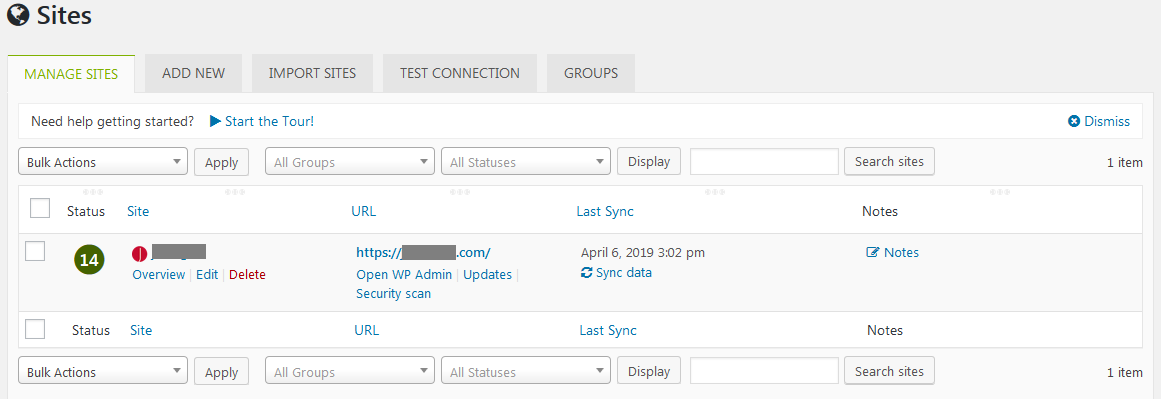Click the play icon for Start the Tour
Viewport: 1161px width, 399px height.
[215, 121]
